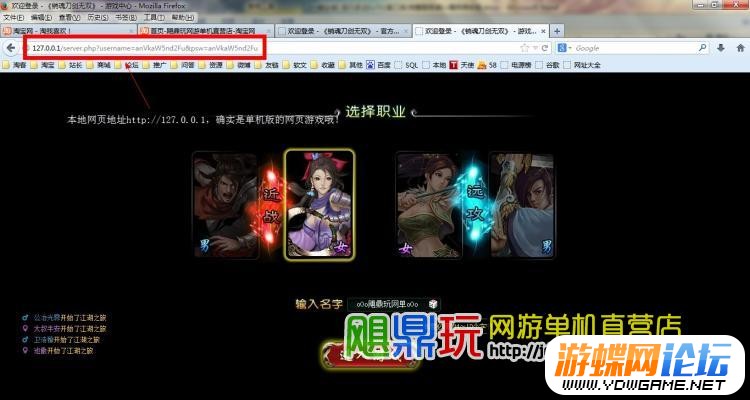Expand the 淘宝 bookmark folder
750x400 pixels.
(42, 65)
